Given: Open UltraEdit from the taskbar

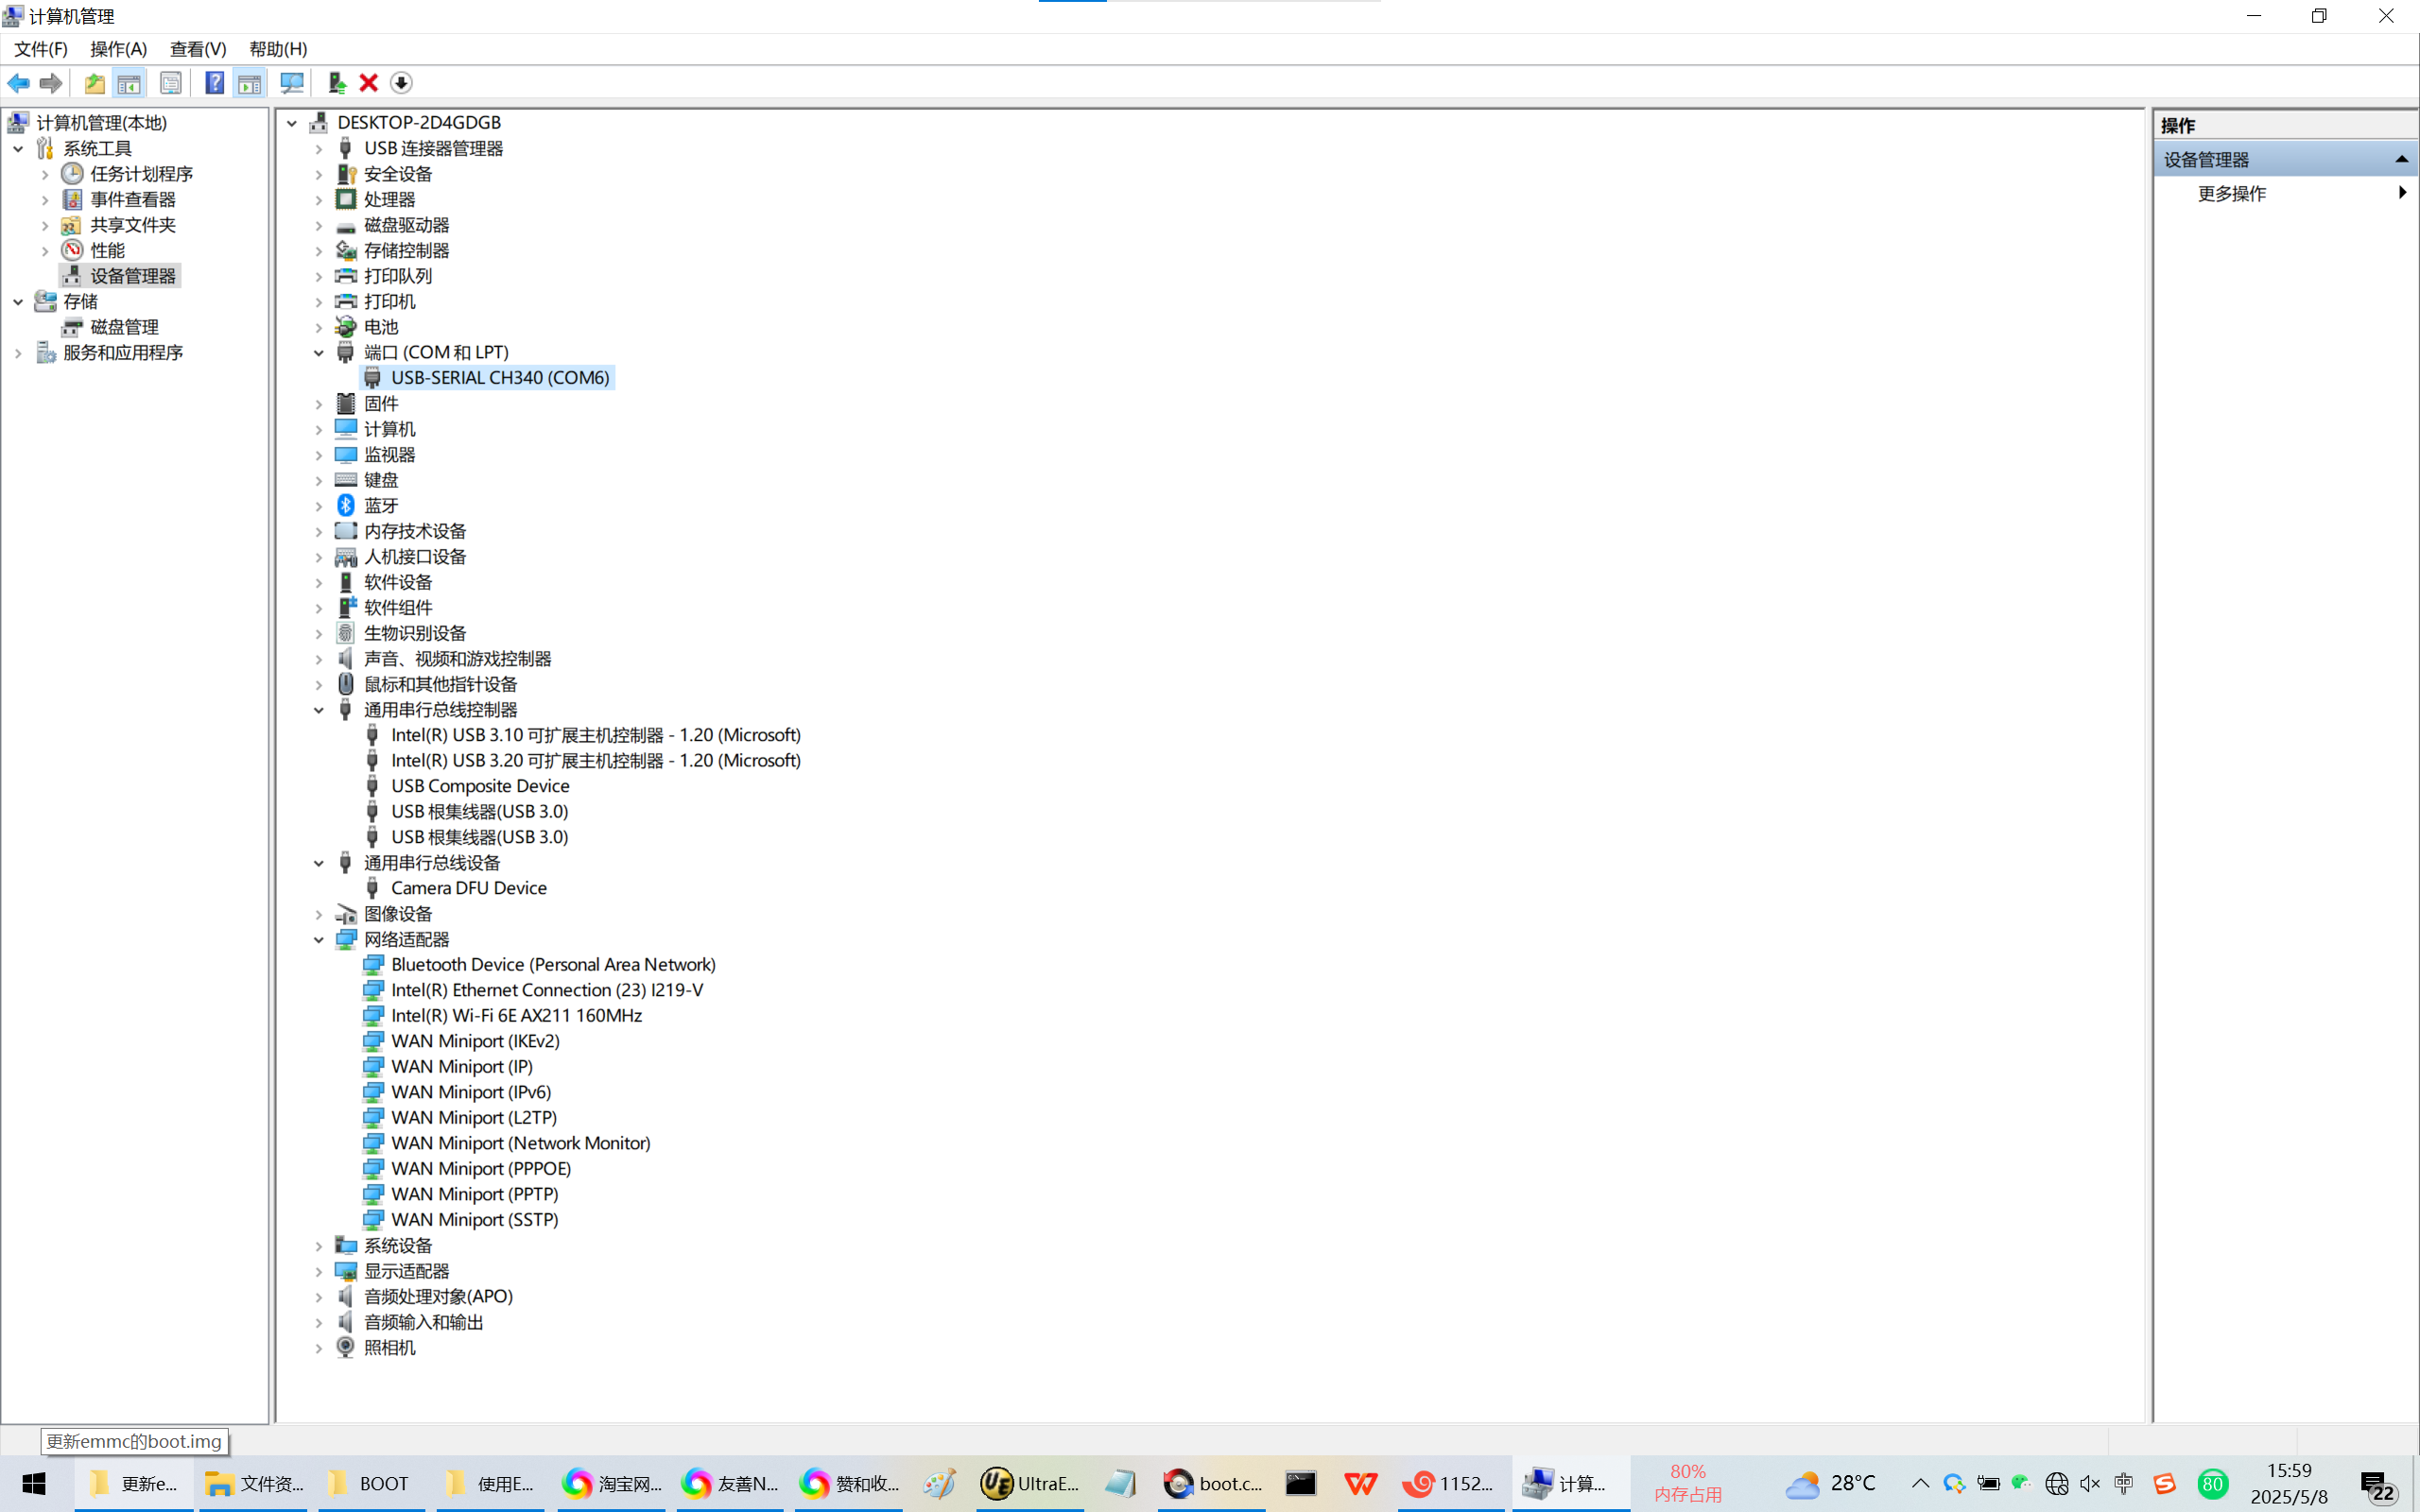Looking at the screenshot, I should (x=1030, y=1483).
